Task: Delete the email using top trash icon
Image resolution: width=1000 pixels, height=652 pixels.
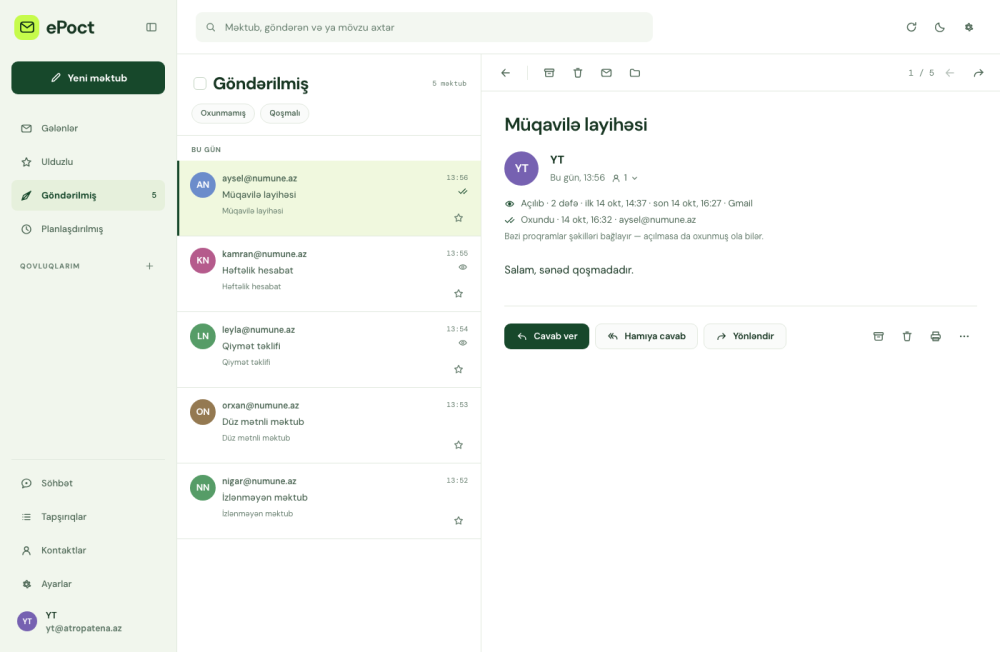Action: (578, 73)
